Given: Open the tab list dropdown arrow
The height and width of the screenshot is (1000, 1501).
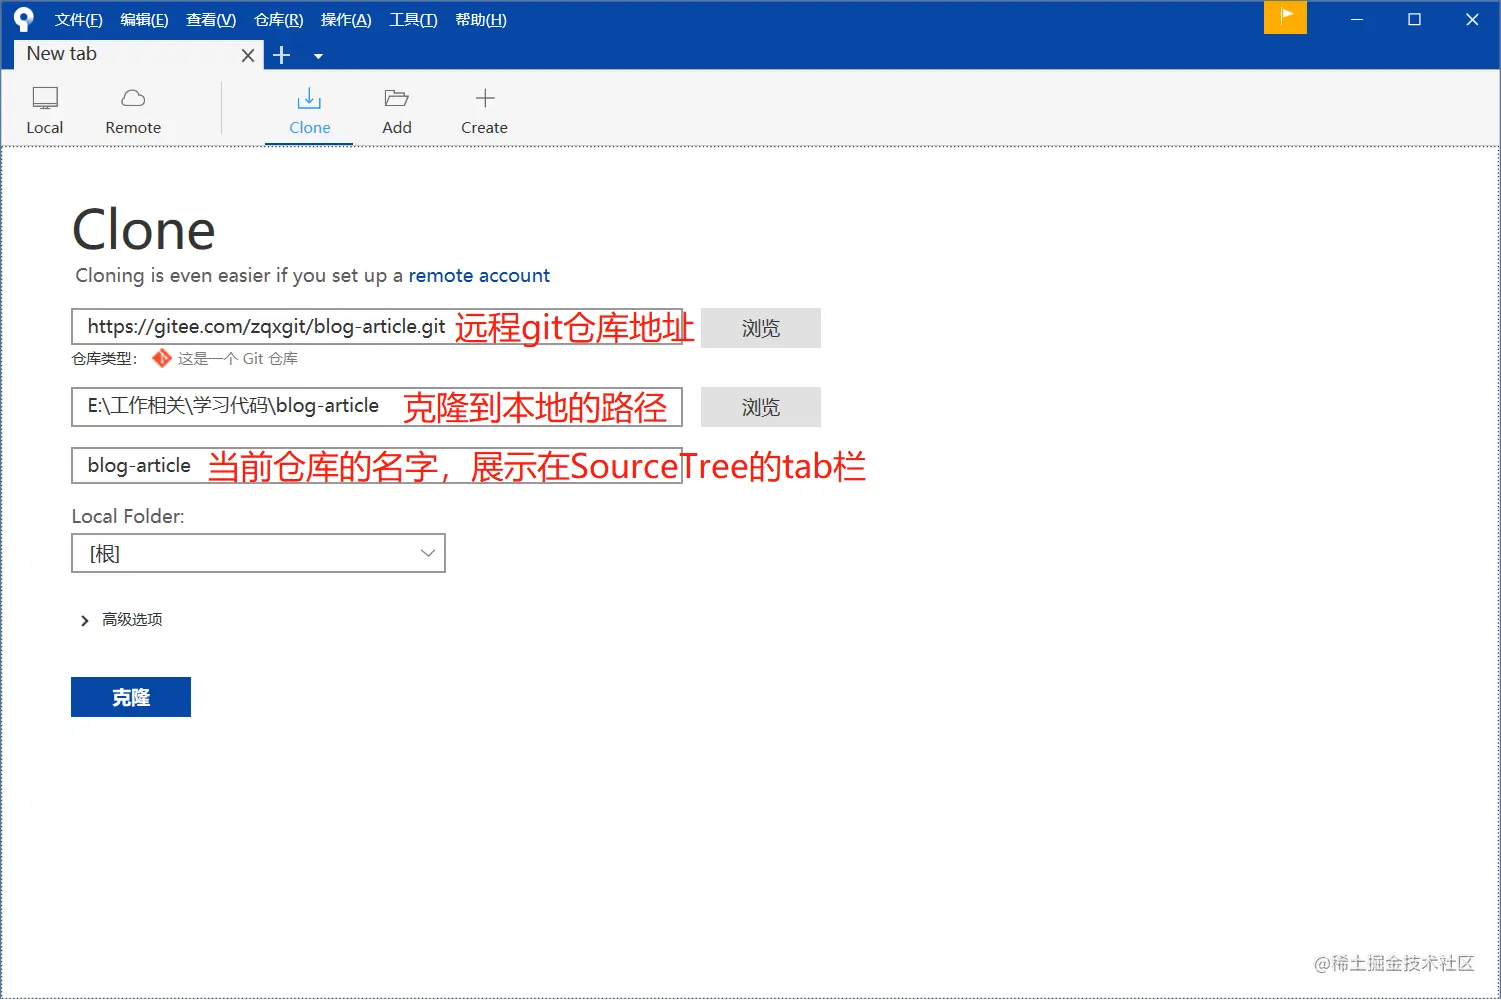Looking at the screenshot, I should pyautogui.click(x=318, y=57).
